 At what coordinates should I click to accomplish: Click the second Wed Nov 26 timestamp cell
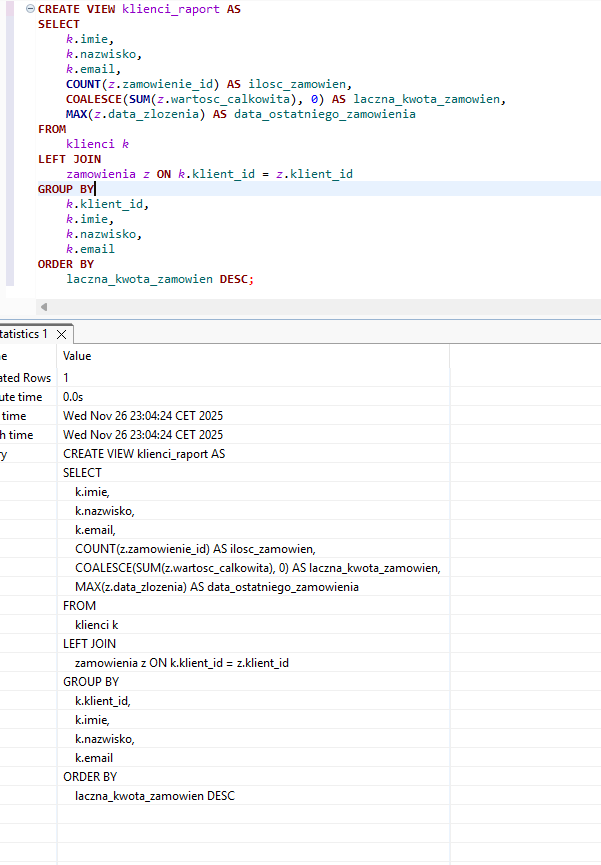pos(143,435)
